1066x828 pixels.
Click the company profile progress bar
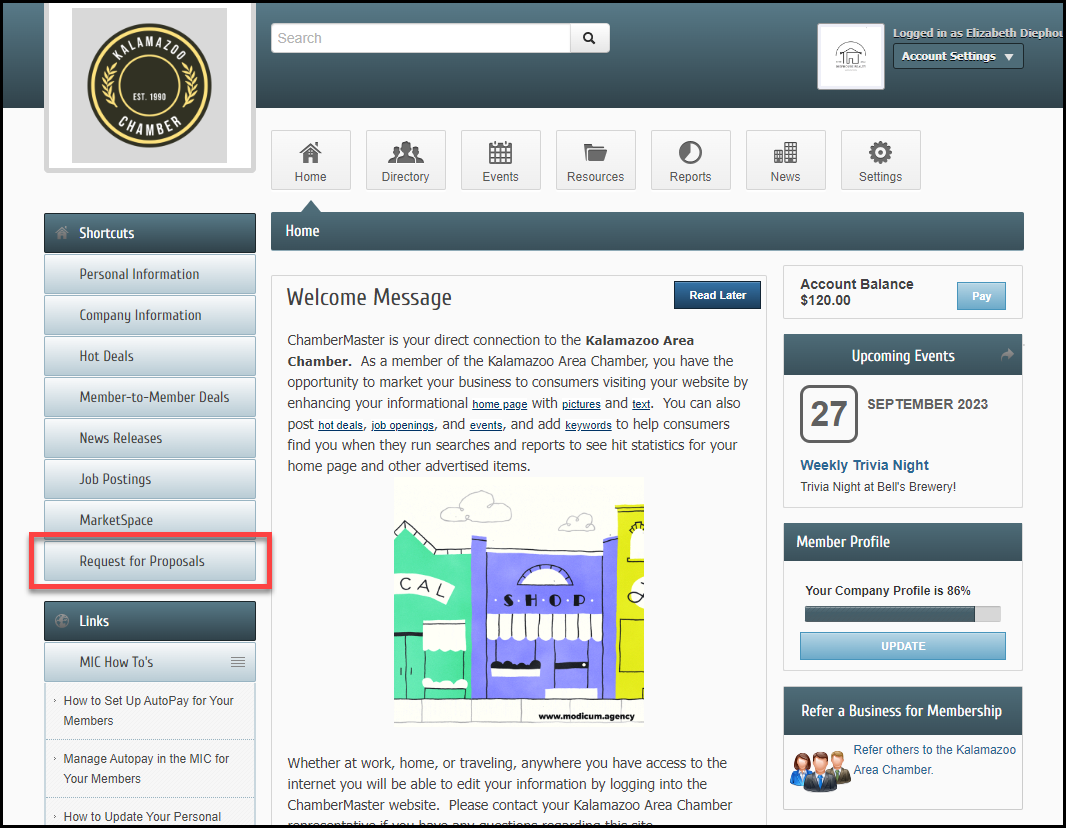click(902, 614)
